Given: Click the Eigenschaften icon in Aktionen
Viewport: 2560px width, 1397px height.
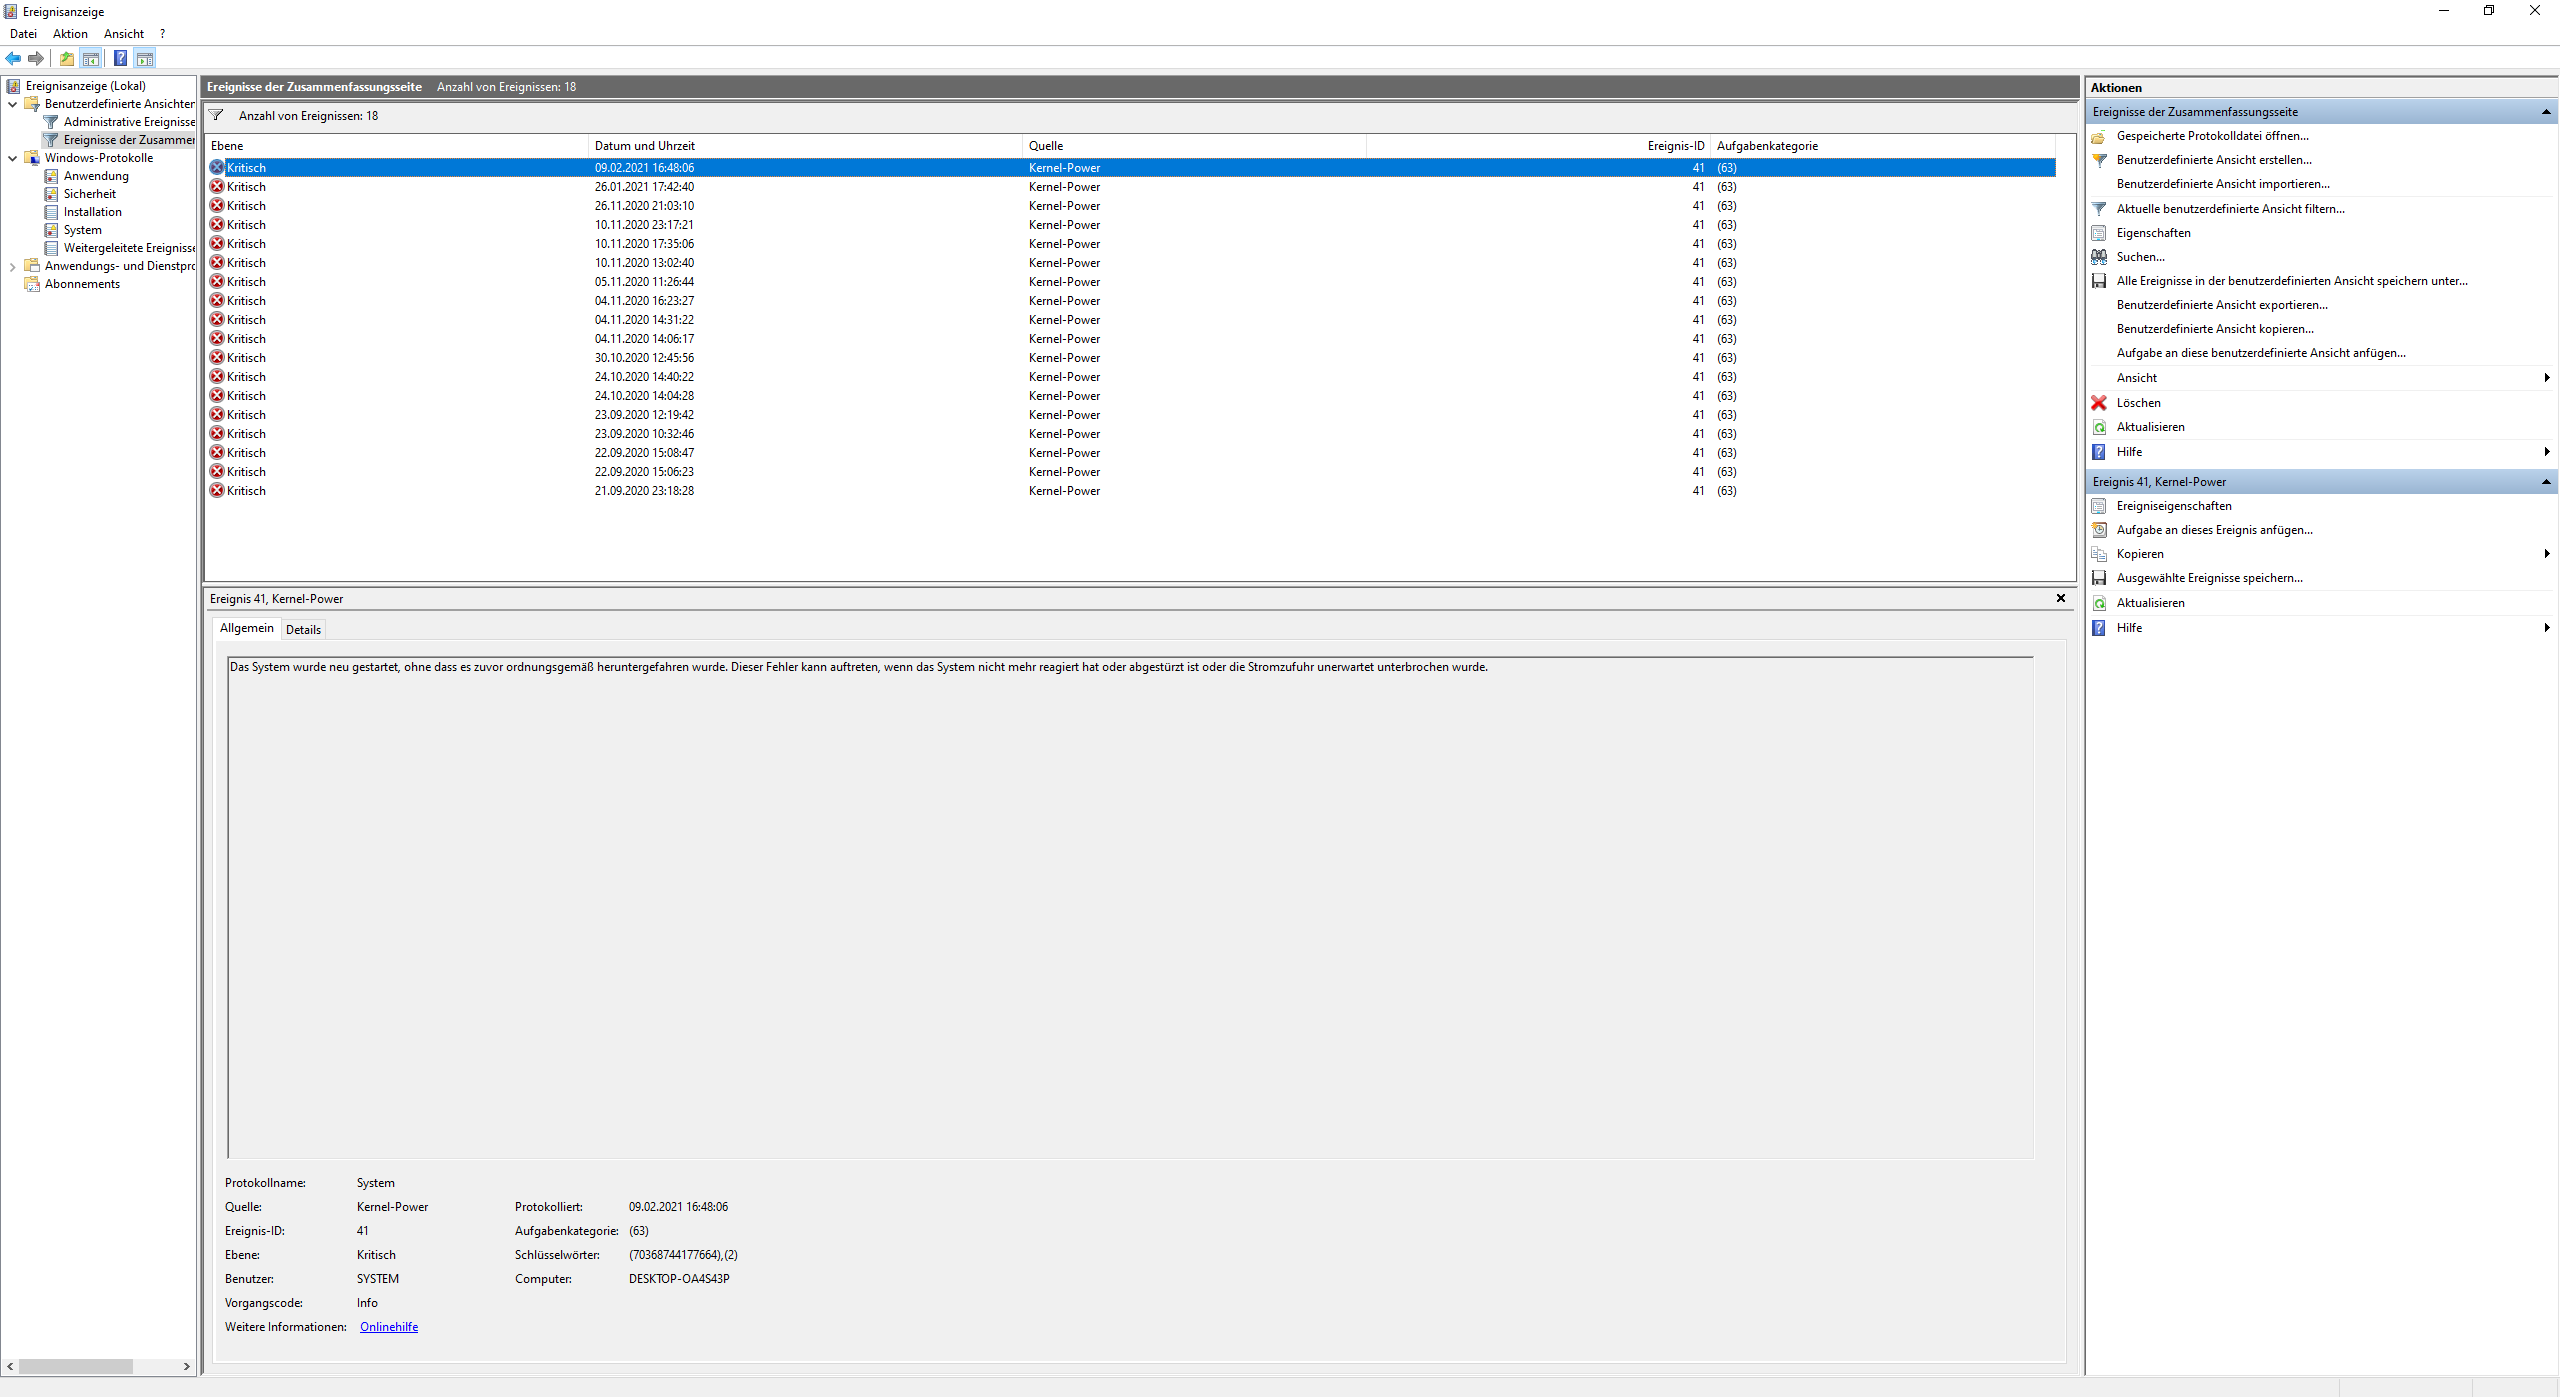Looking at the screenshot, I should pyautogui.click(x=2099, y=233).
